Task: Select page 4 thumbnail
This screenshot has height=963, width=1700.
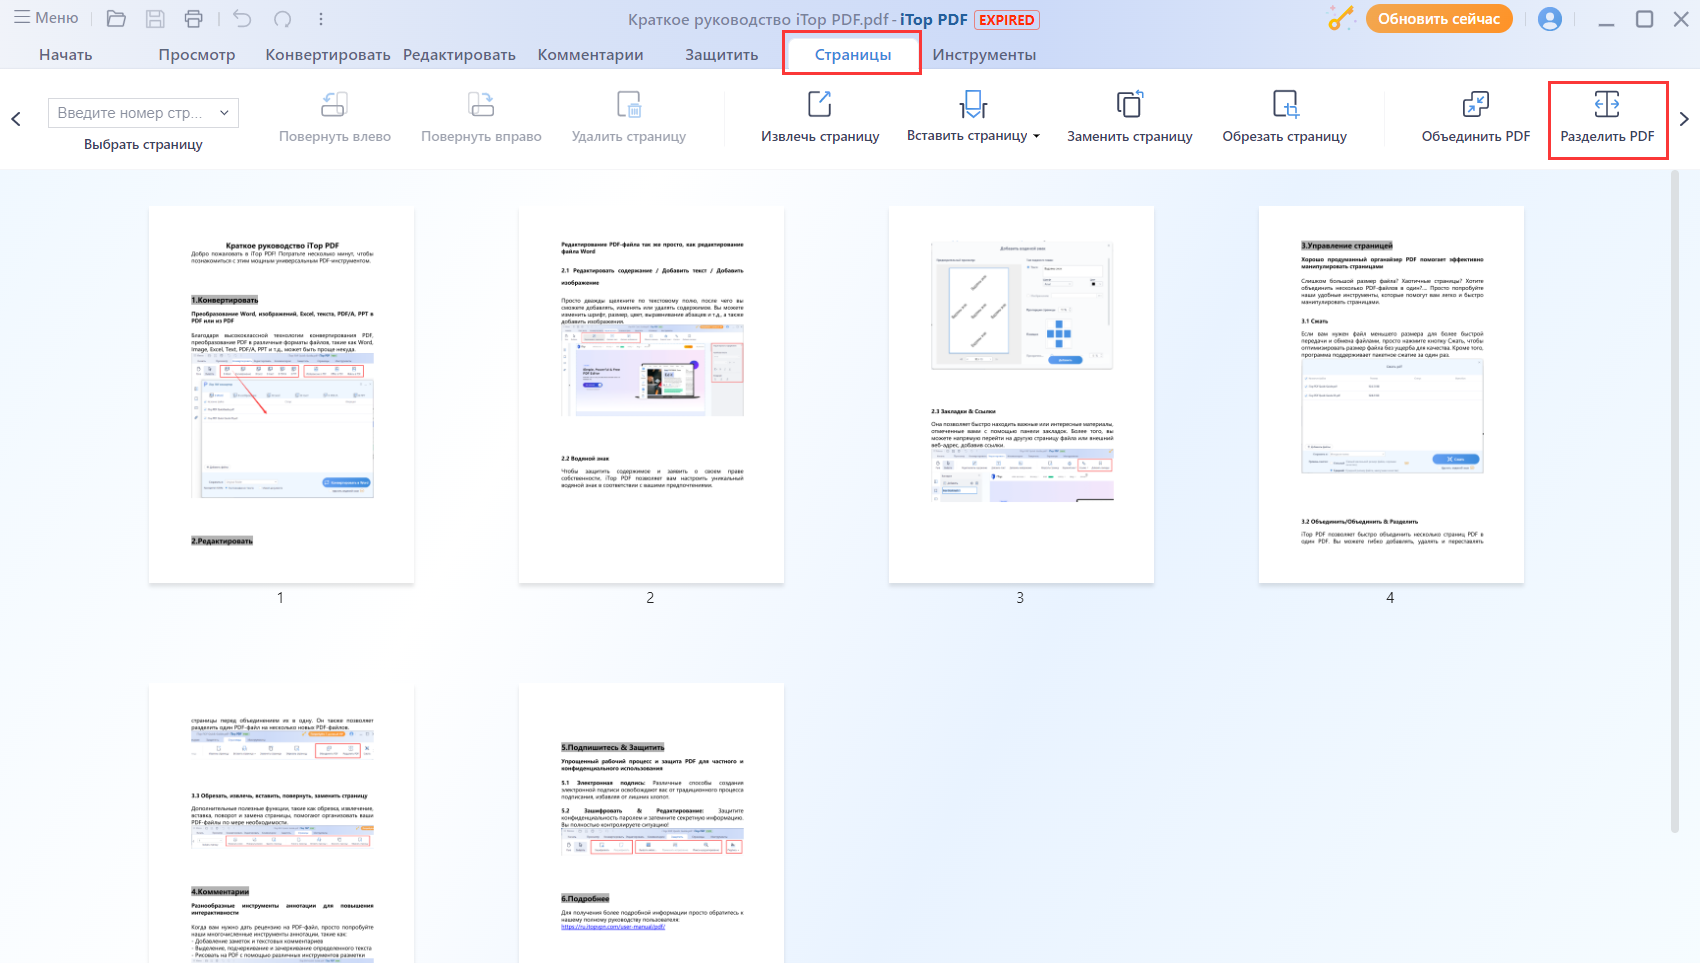Action: tap(1391, 394)
